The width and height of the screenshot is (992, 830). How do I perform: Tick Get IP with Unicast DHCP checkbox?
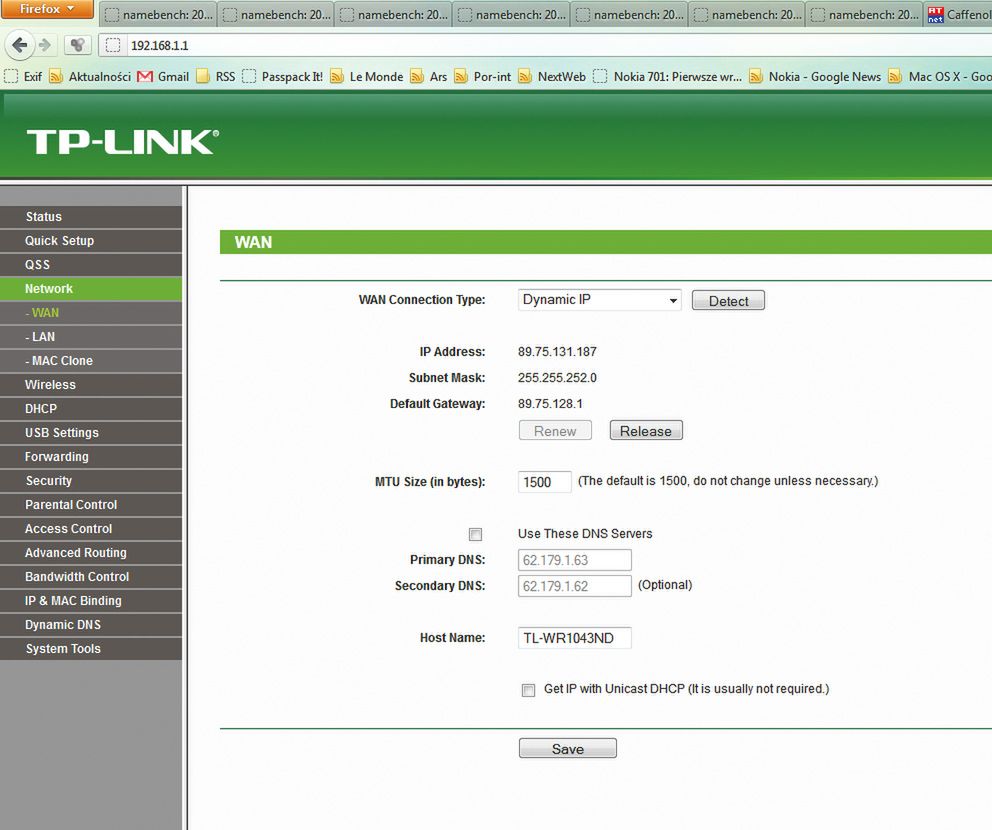pyautogui.click(x=528, y=690)
